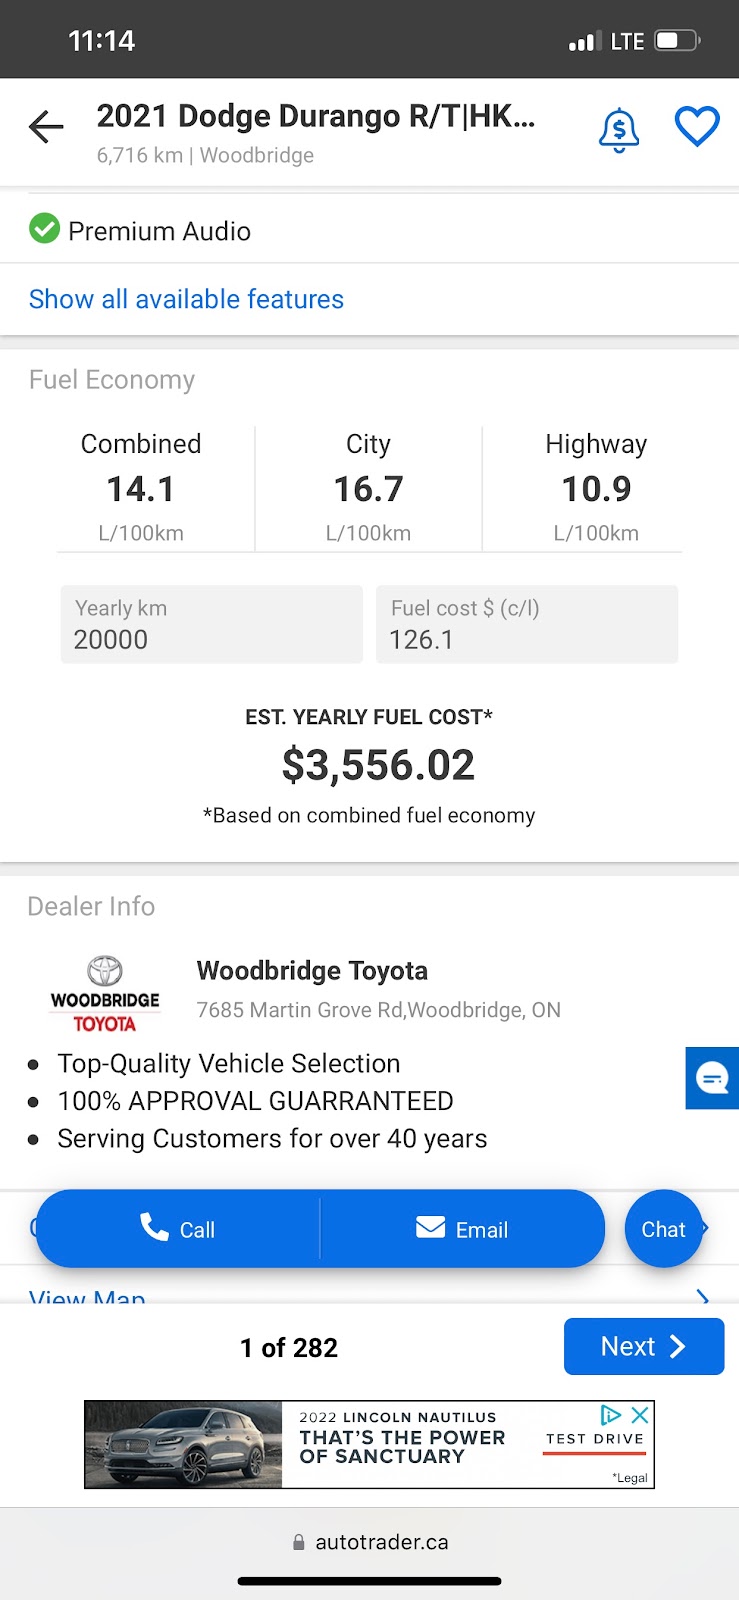Tap the back arrow icon
Screen dimensions: 739x1600
click(46, 127)
